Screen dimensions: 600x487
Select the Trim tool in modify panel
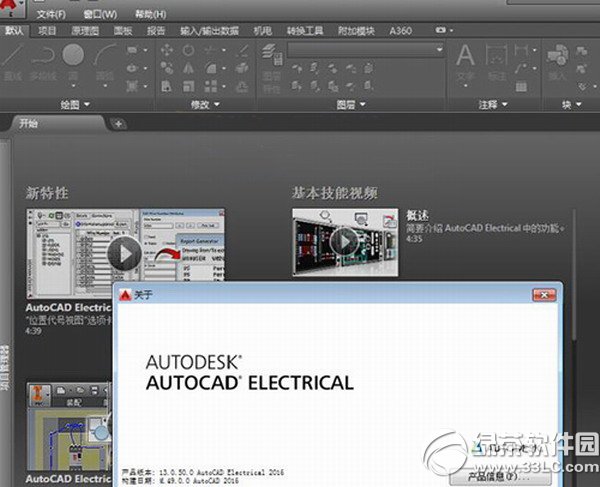[x=210, y=50]
